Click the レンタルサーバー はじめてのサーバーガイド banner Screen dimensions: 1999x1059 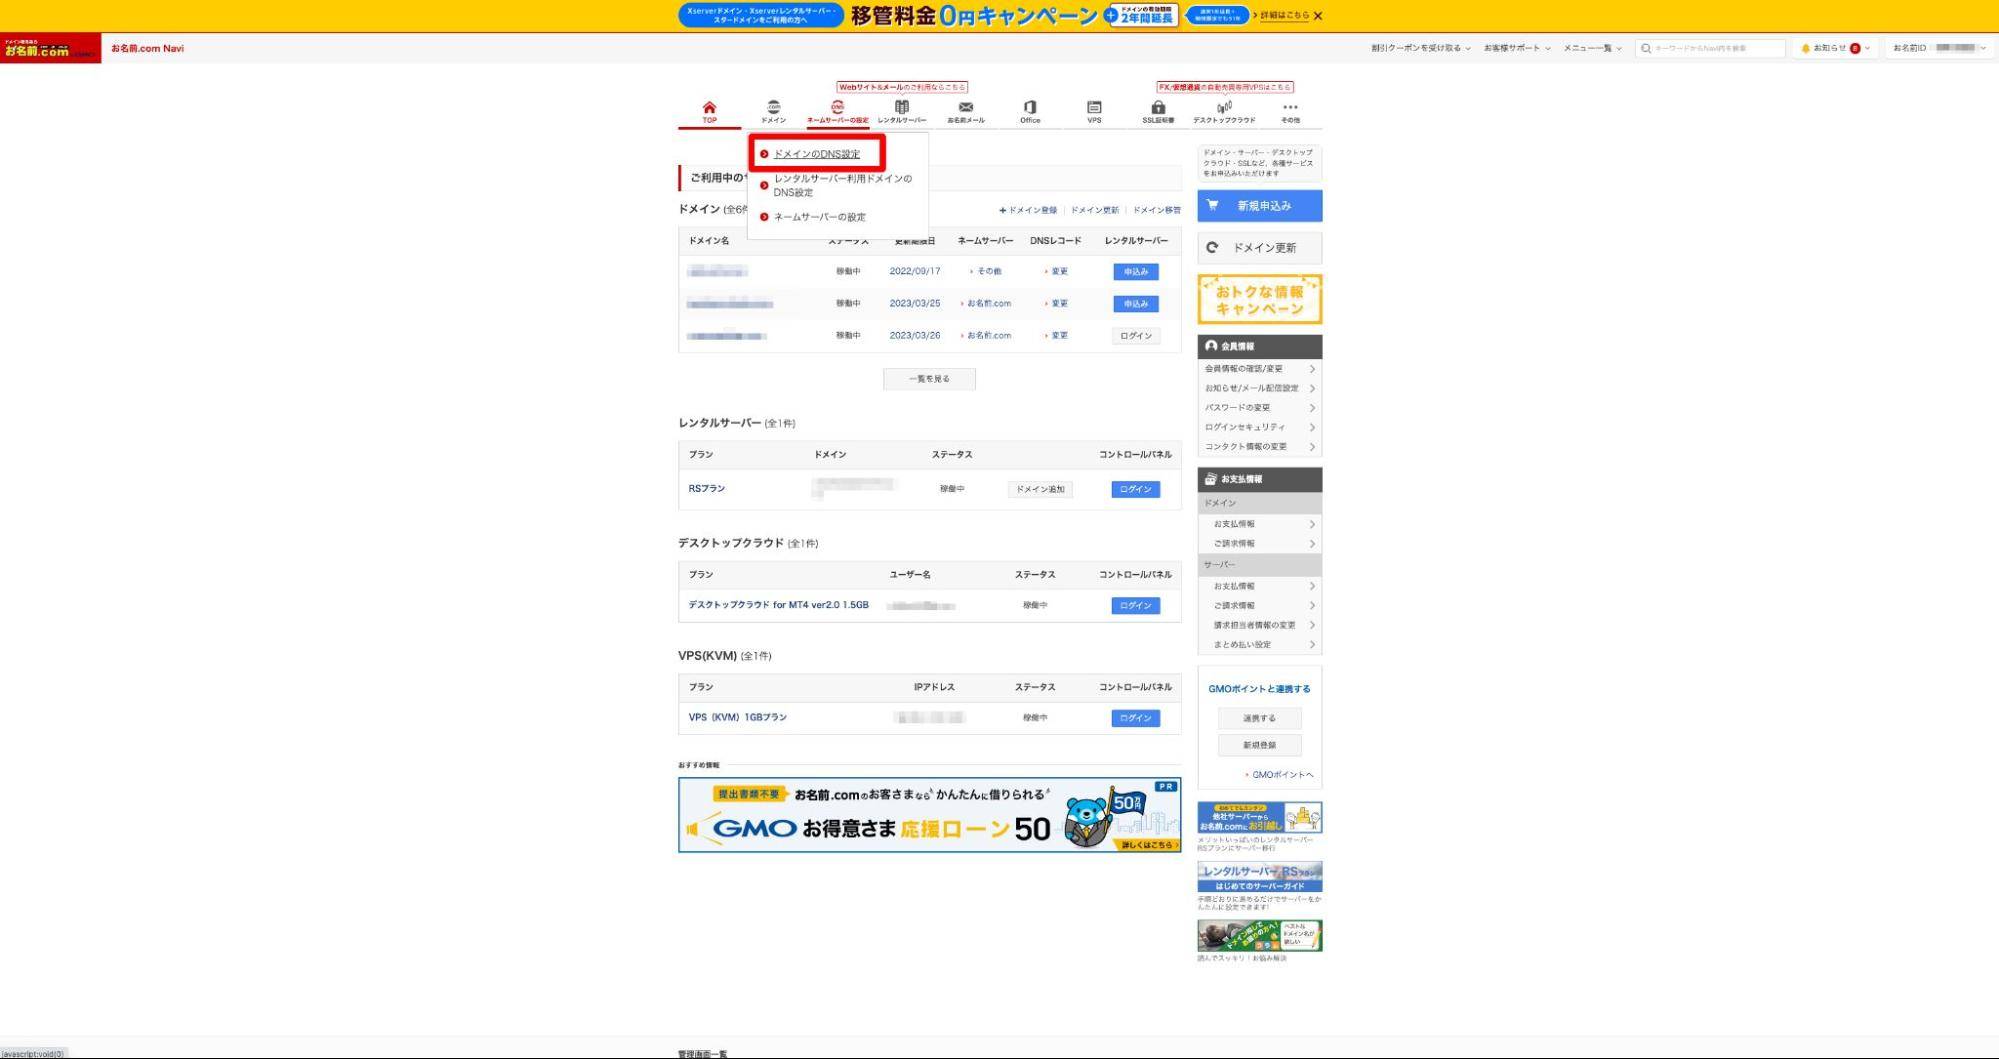click(1260, 877)
